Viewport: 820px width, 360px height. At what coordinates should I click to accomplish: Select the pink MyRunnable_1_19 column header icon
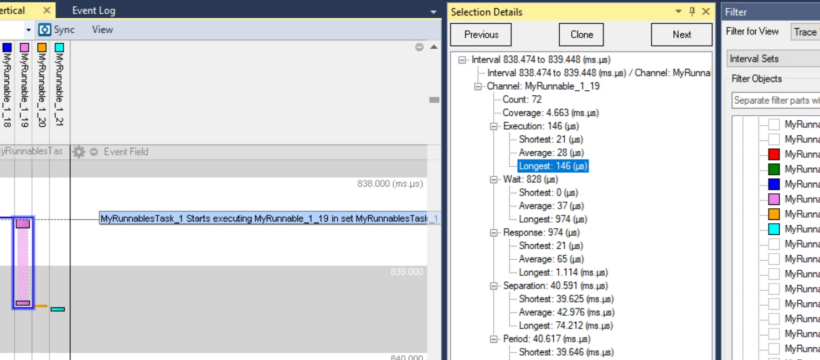coord(24,48)
